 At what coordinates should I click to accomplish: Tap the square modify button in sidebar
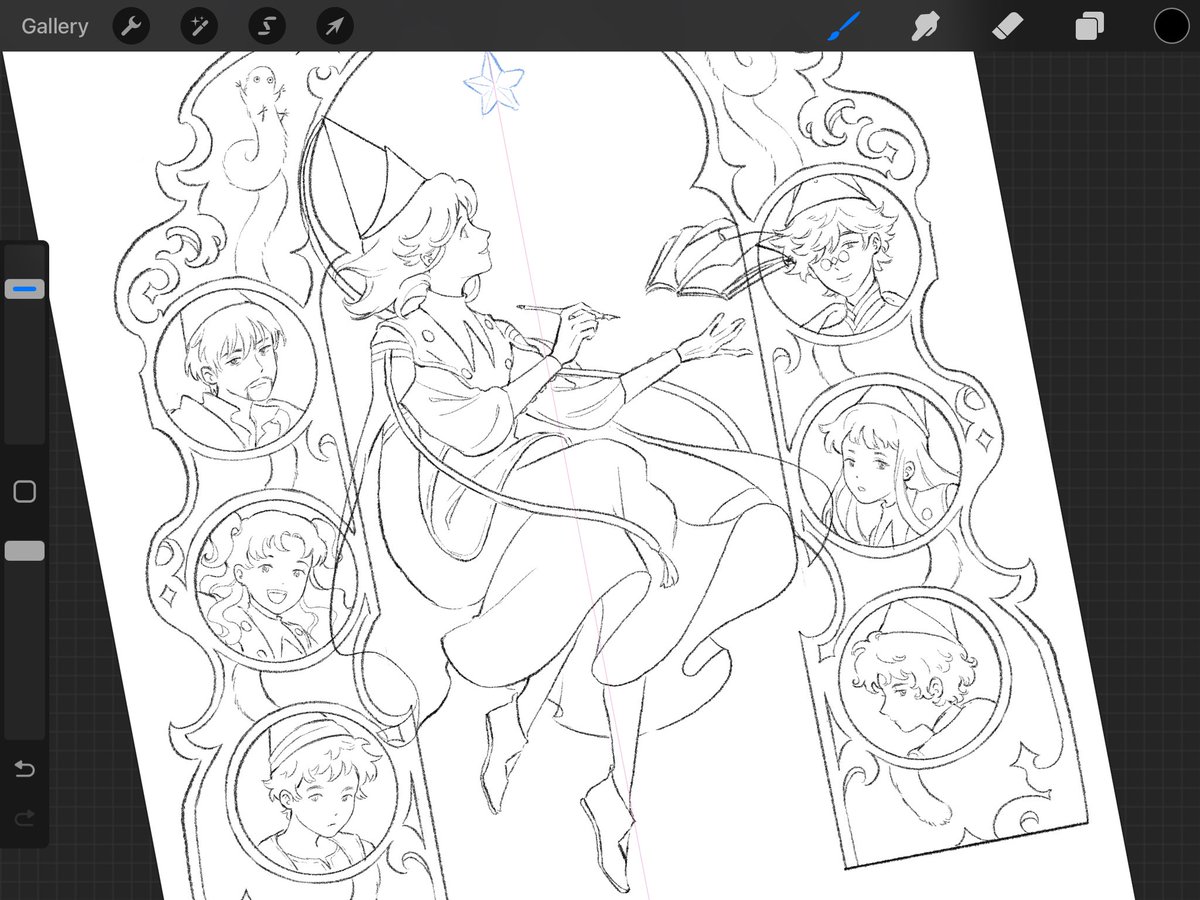click(x=24, y=491)
